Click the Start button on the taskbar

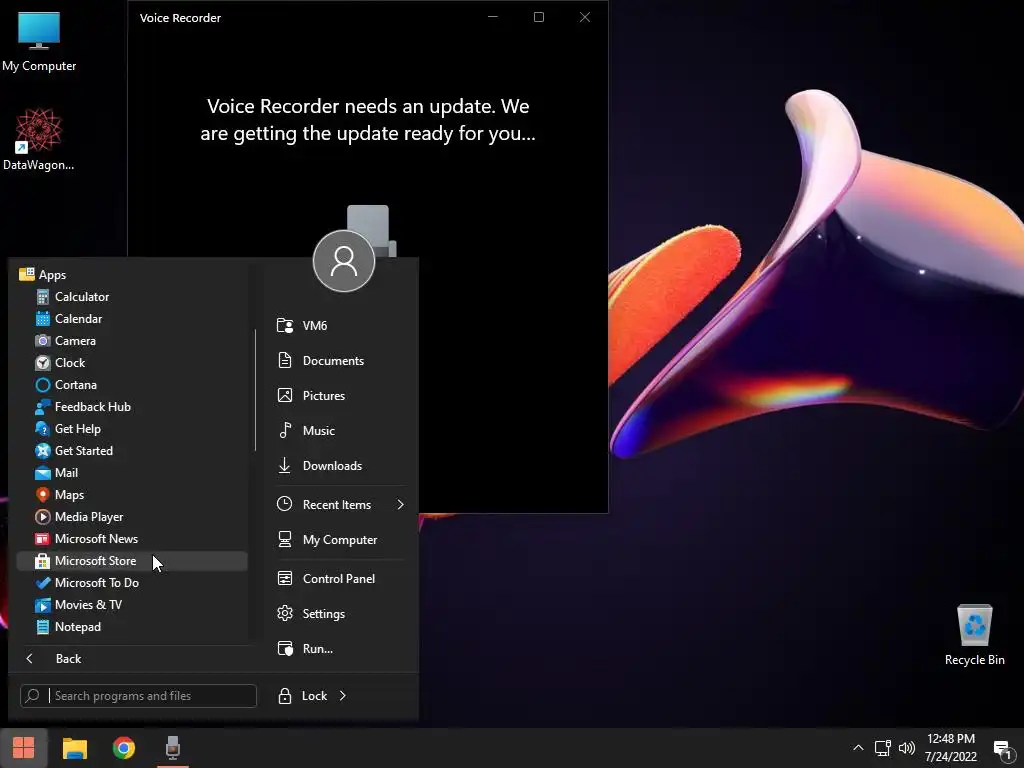click(x=24, y=748)
